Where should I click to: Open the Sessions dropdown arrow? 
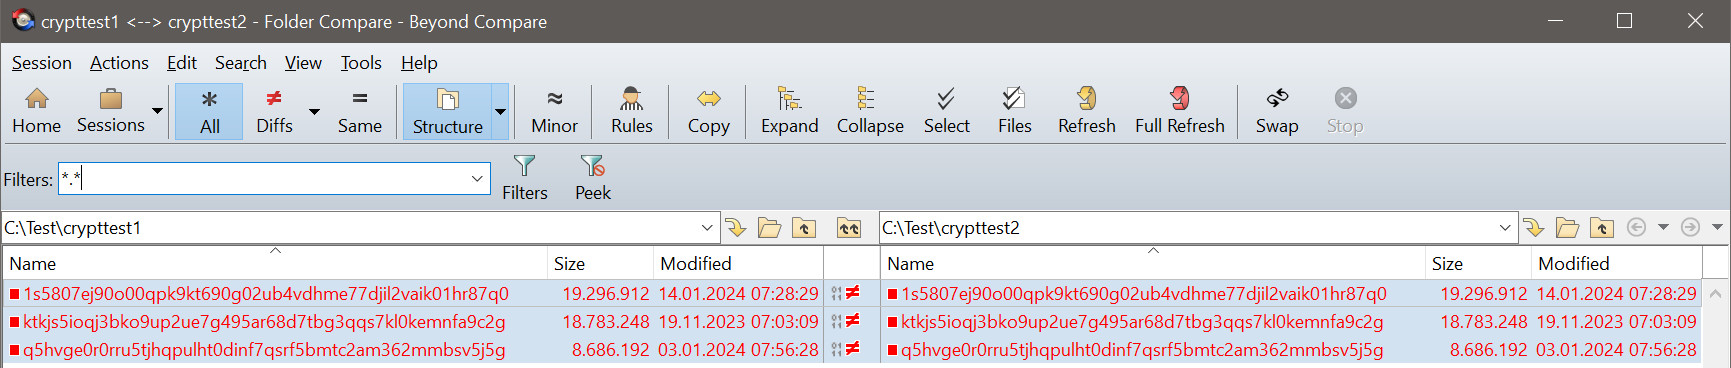(x=157, y=111)
